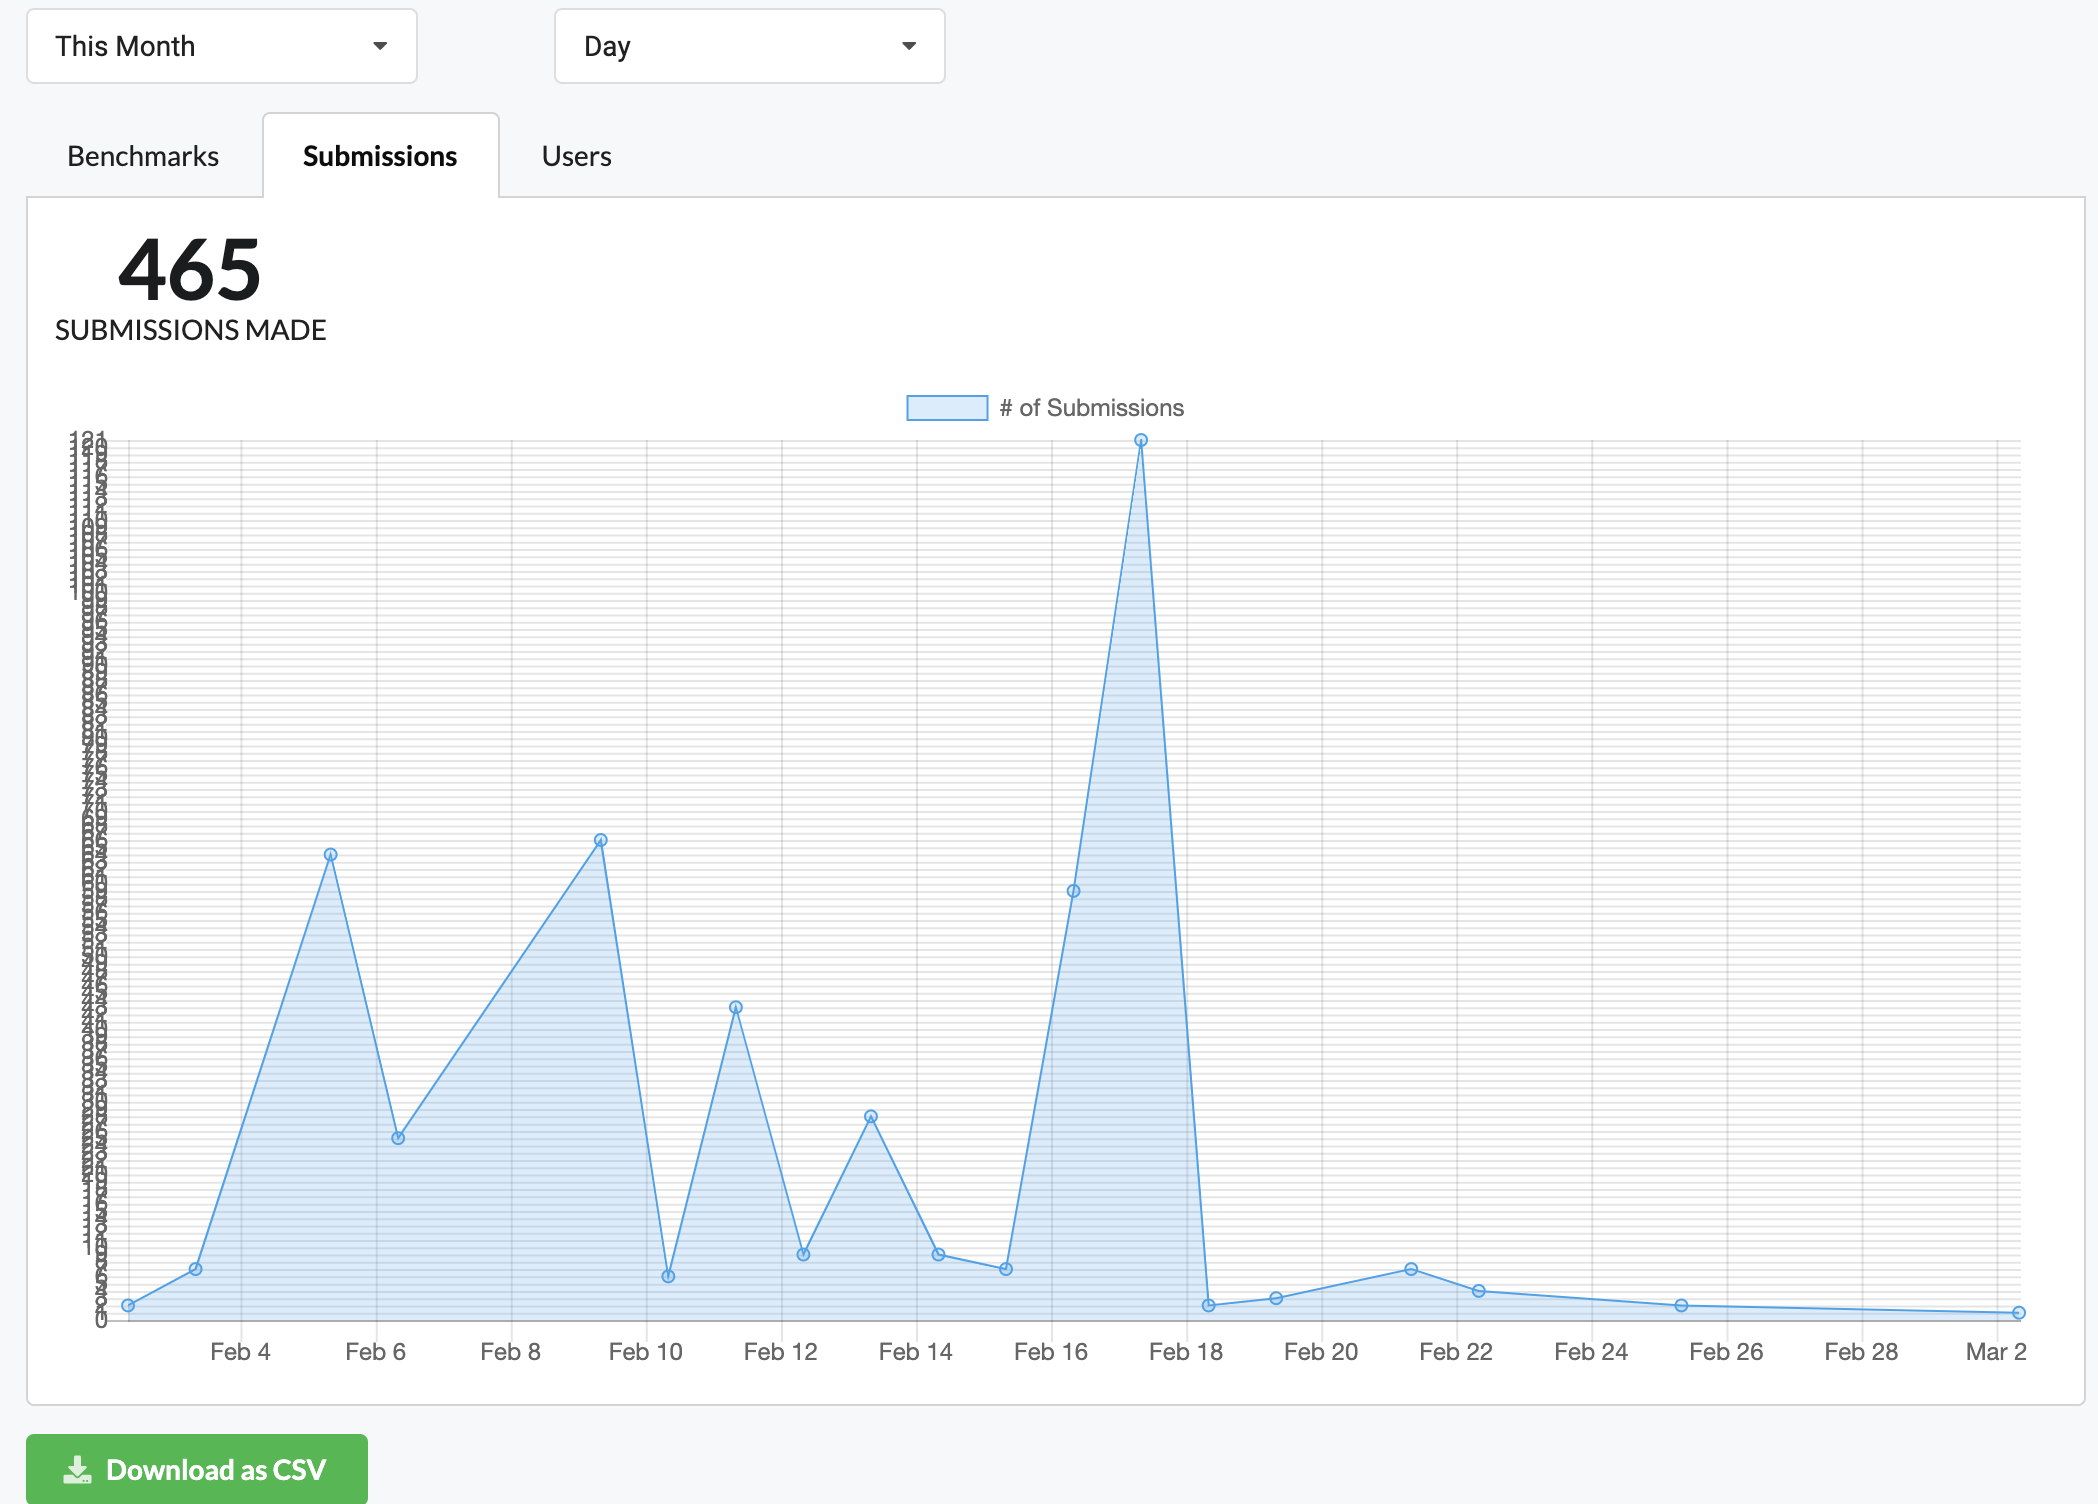Click the dropdown arrow on the Day selector
Image resolution: width=2098 pixels, height=1504 pixels.
tap(910, 45)
